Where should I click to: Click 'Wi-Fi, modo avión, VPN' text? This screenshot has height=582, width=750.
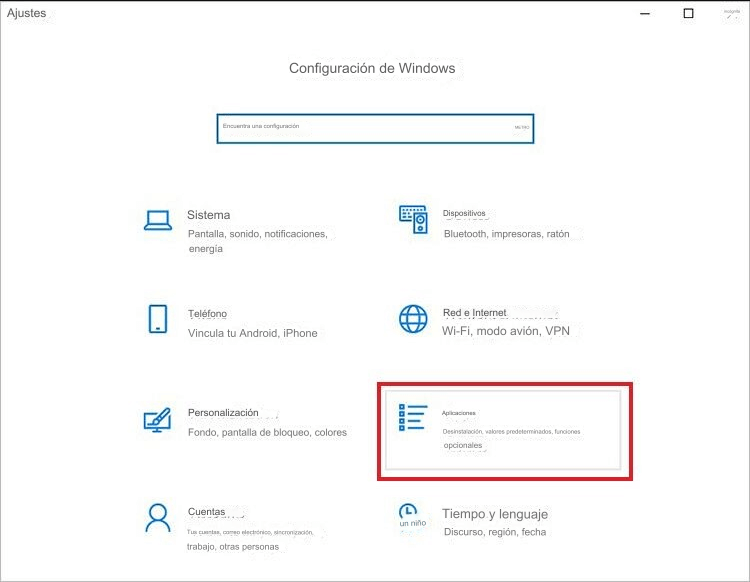coord(506,331)
